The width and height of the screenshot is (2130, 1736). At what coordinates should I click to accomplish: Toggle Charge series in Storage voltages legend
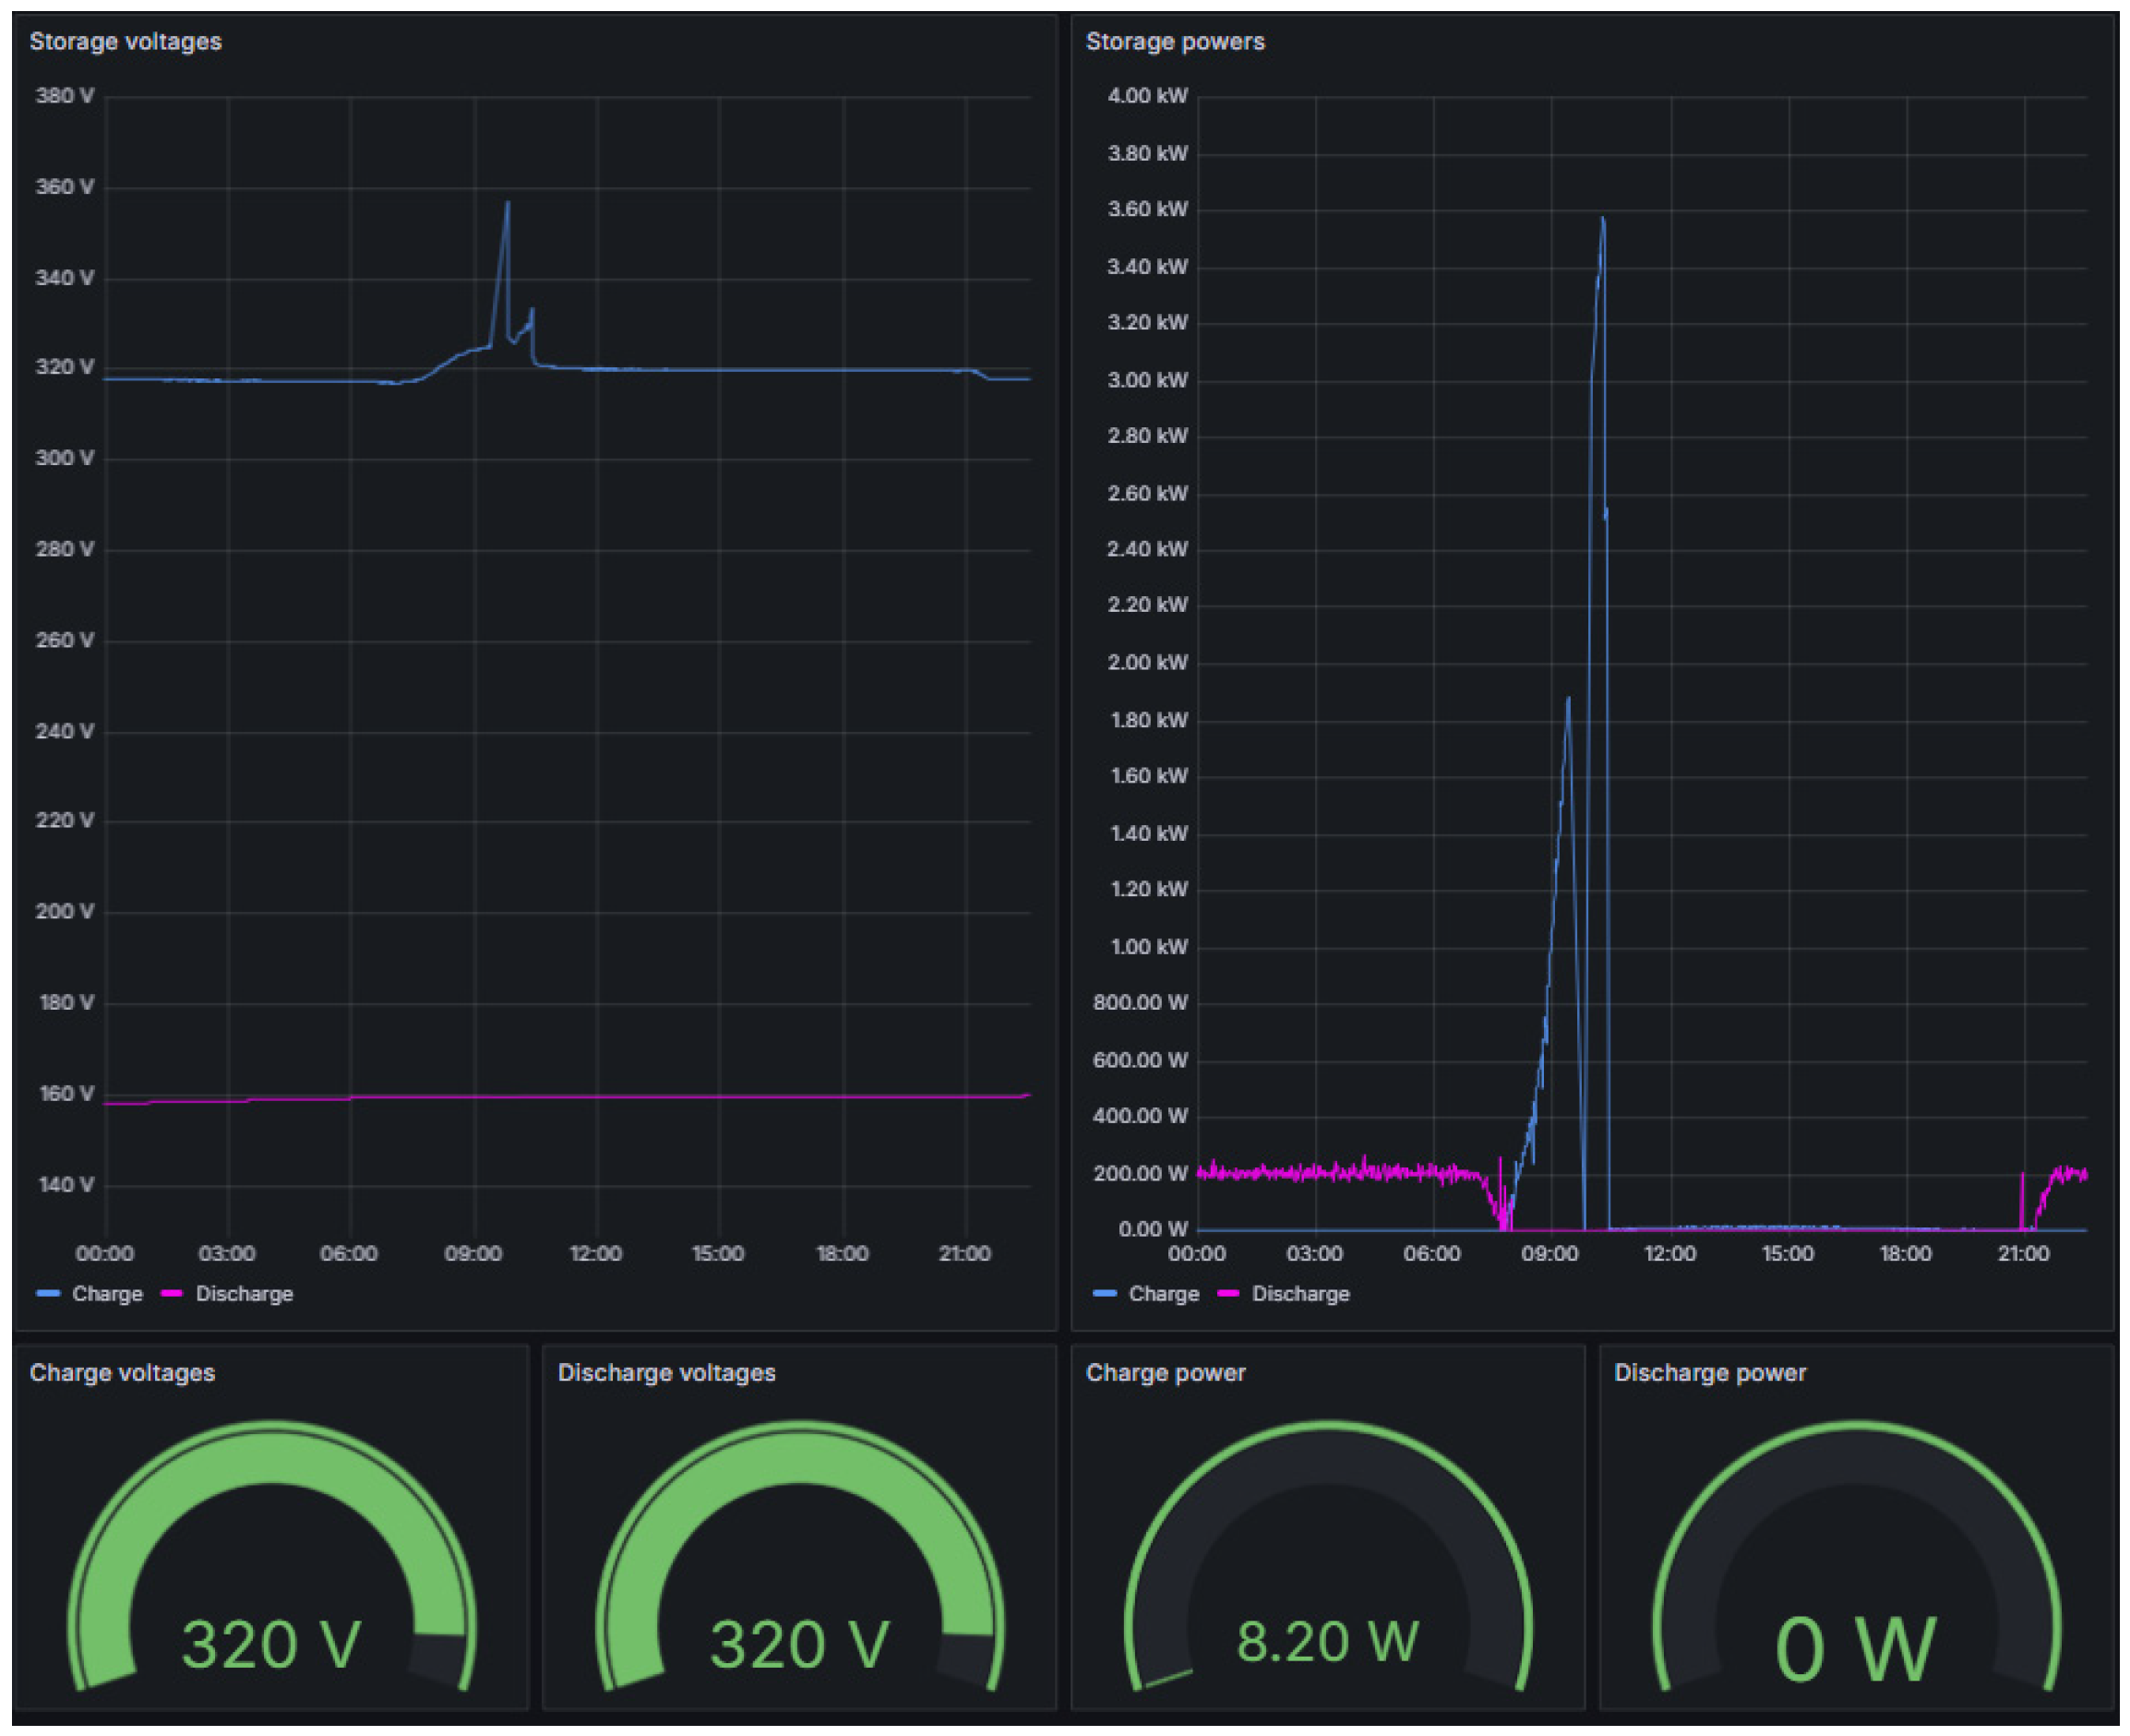tap(107, 1293)
